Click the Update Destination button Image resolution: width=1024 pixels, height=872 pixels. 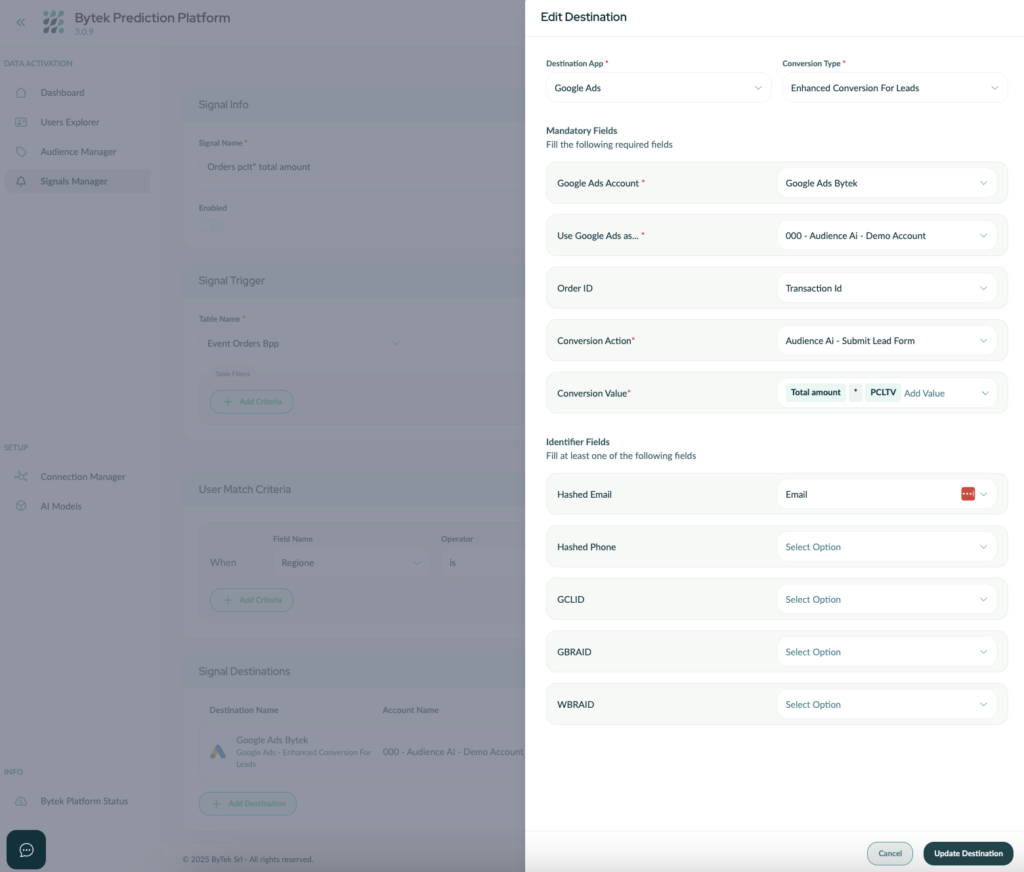[x=967, y=853]
